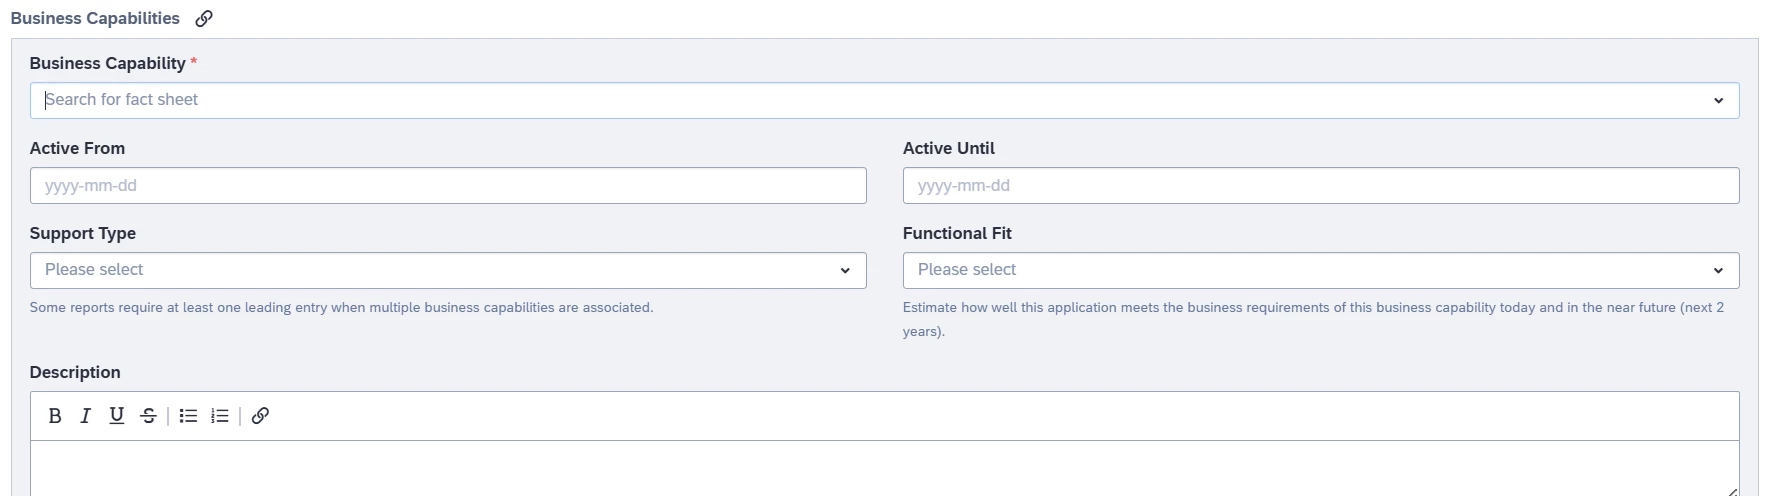This screenshot has height=496, width=1786.
Task: Click the Support Type field label
Action: click(x=82, y=233)
